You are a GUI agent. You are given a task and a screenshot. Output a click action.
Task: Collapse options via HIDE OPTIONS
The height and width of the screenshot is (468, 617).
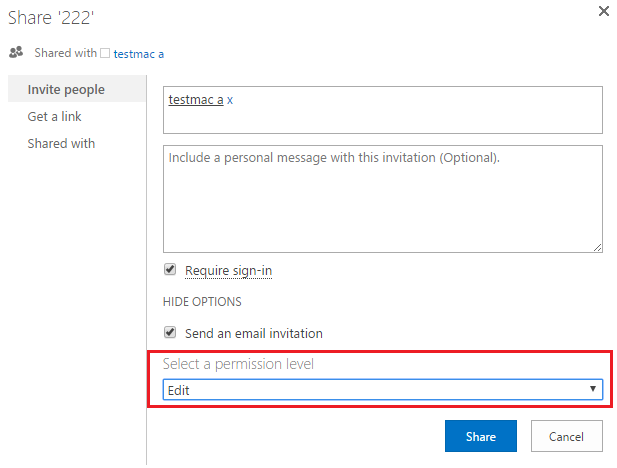[x=202, y=301]
